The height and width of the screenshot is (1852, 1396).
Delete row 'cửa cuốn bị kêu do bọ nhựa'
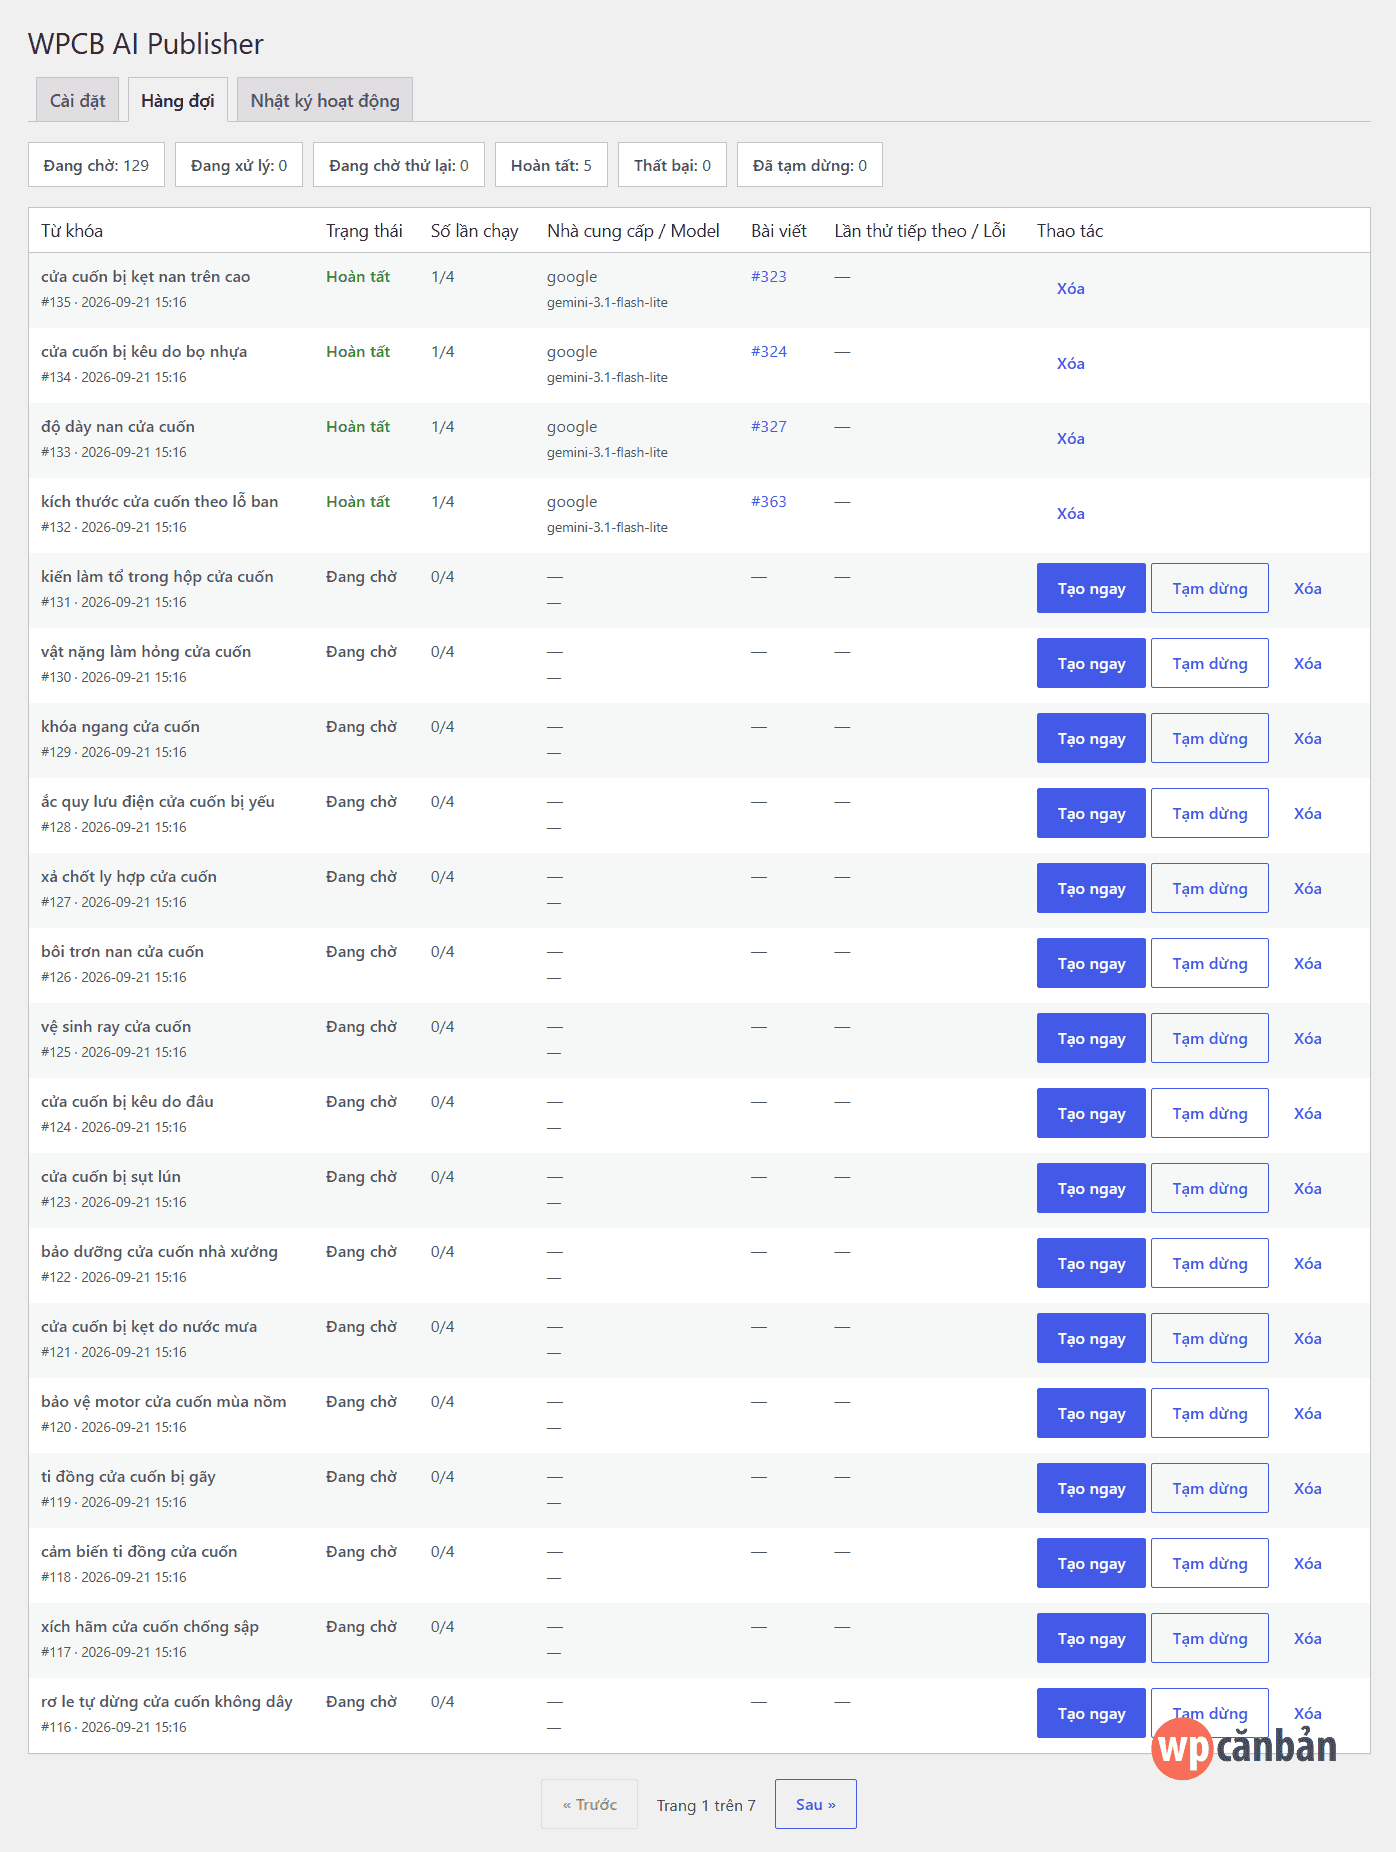pyautogui.click(x=1071, y=364)
